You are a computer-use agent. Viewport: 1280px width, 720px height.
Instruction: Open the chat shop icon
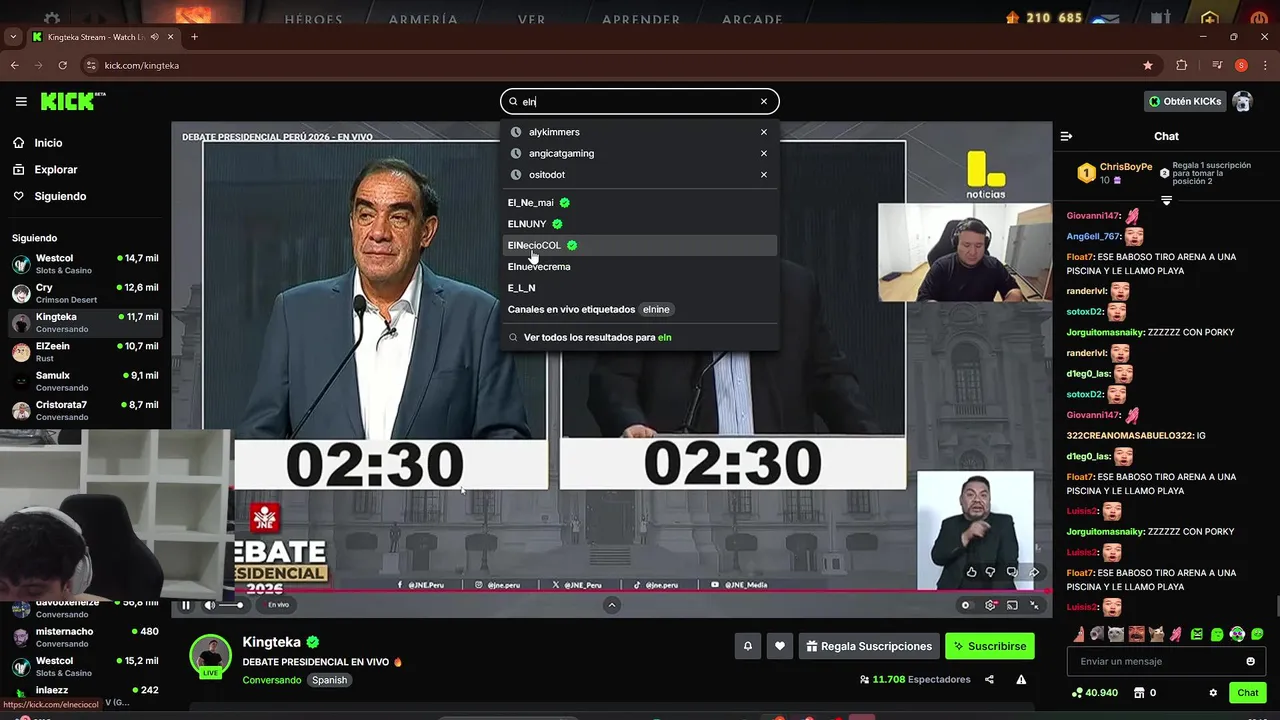pos(1139,692)
